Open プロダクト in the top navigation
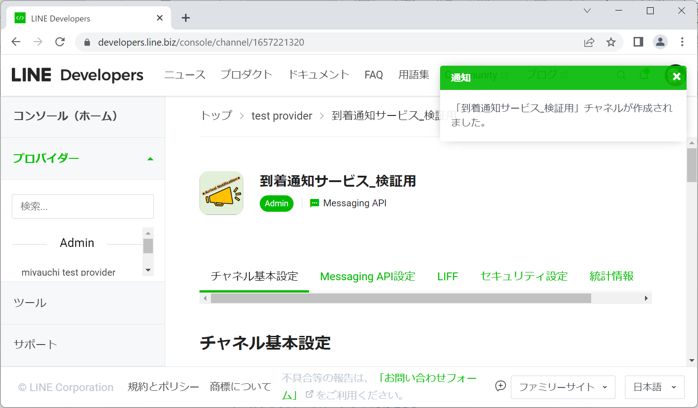Screen dimensions: 698x408 [x=246, y=75]
